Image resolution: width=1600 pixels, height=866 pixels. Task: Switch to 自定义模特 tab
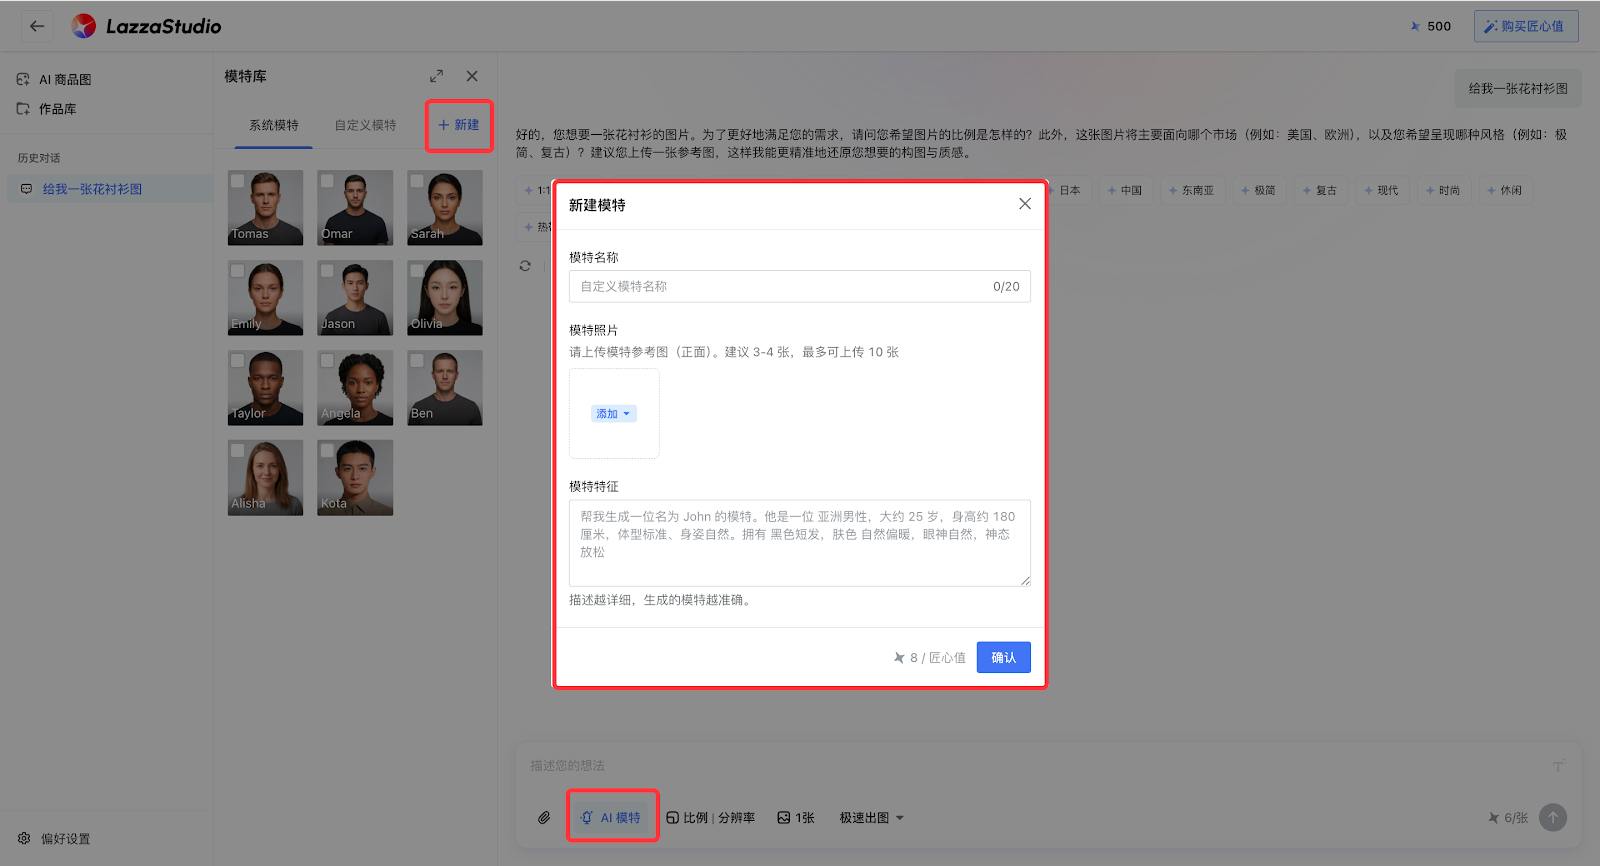(x=365, y=126)
